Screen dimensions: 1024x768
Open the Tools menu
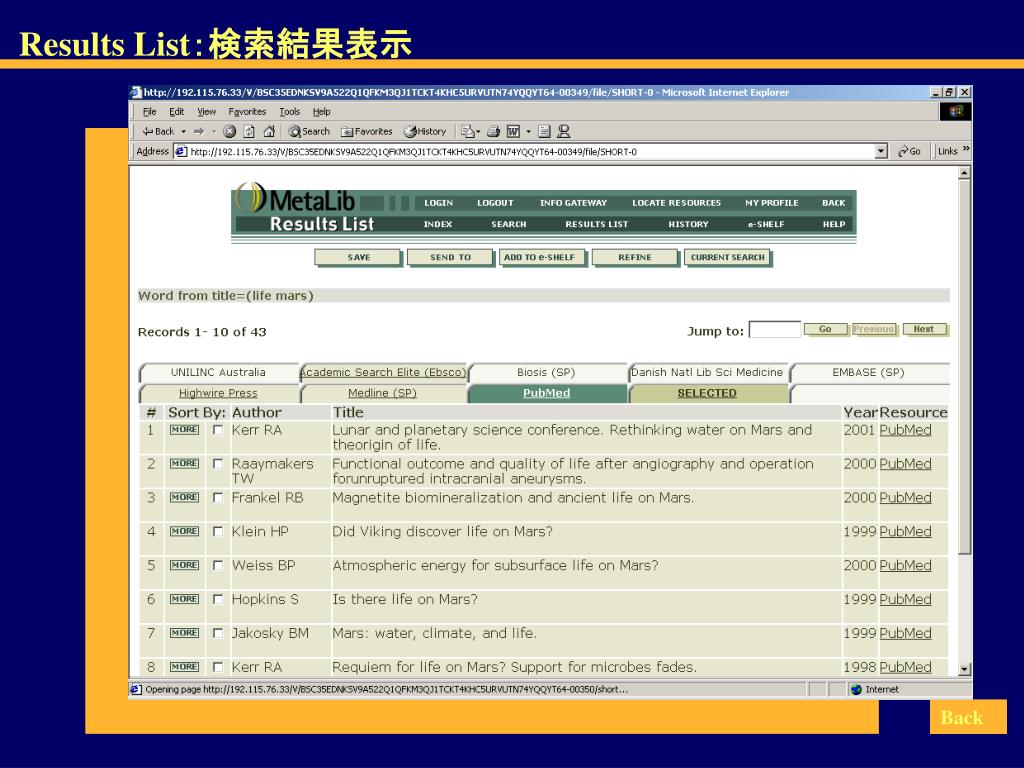(x=289, y=112)
